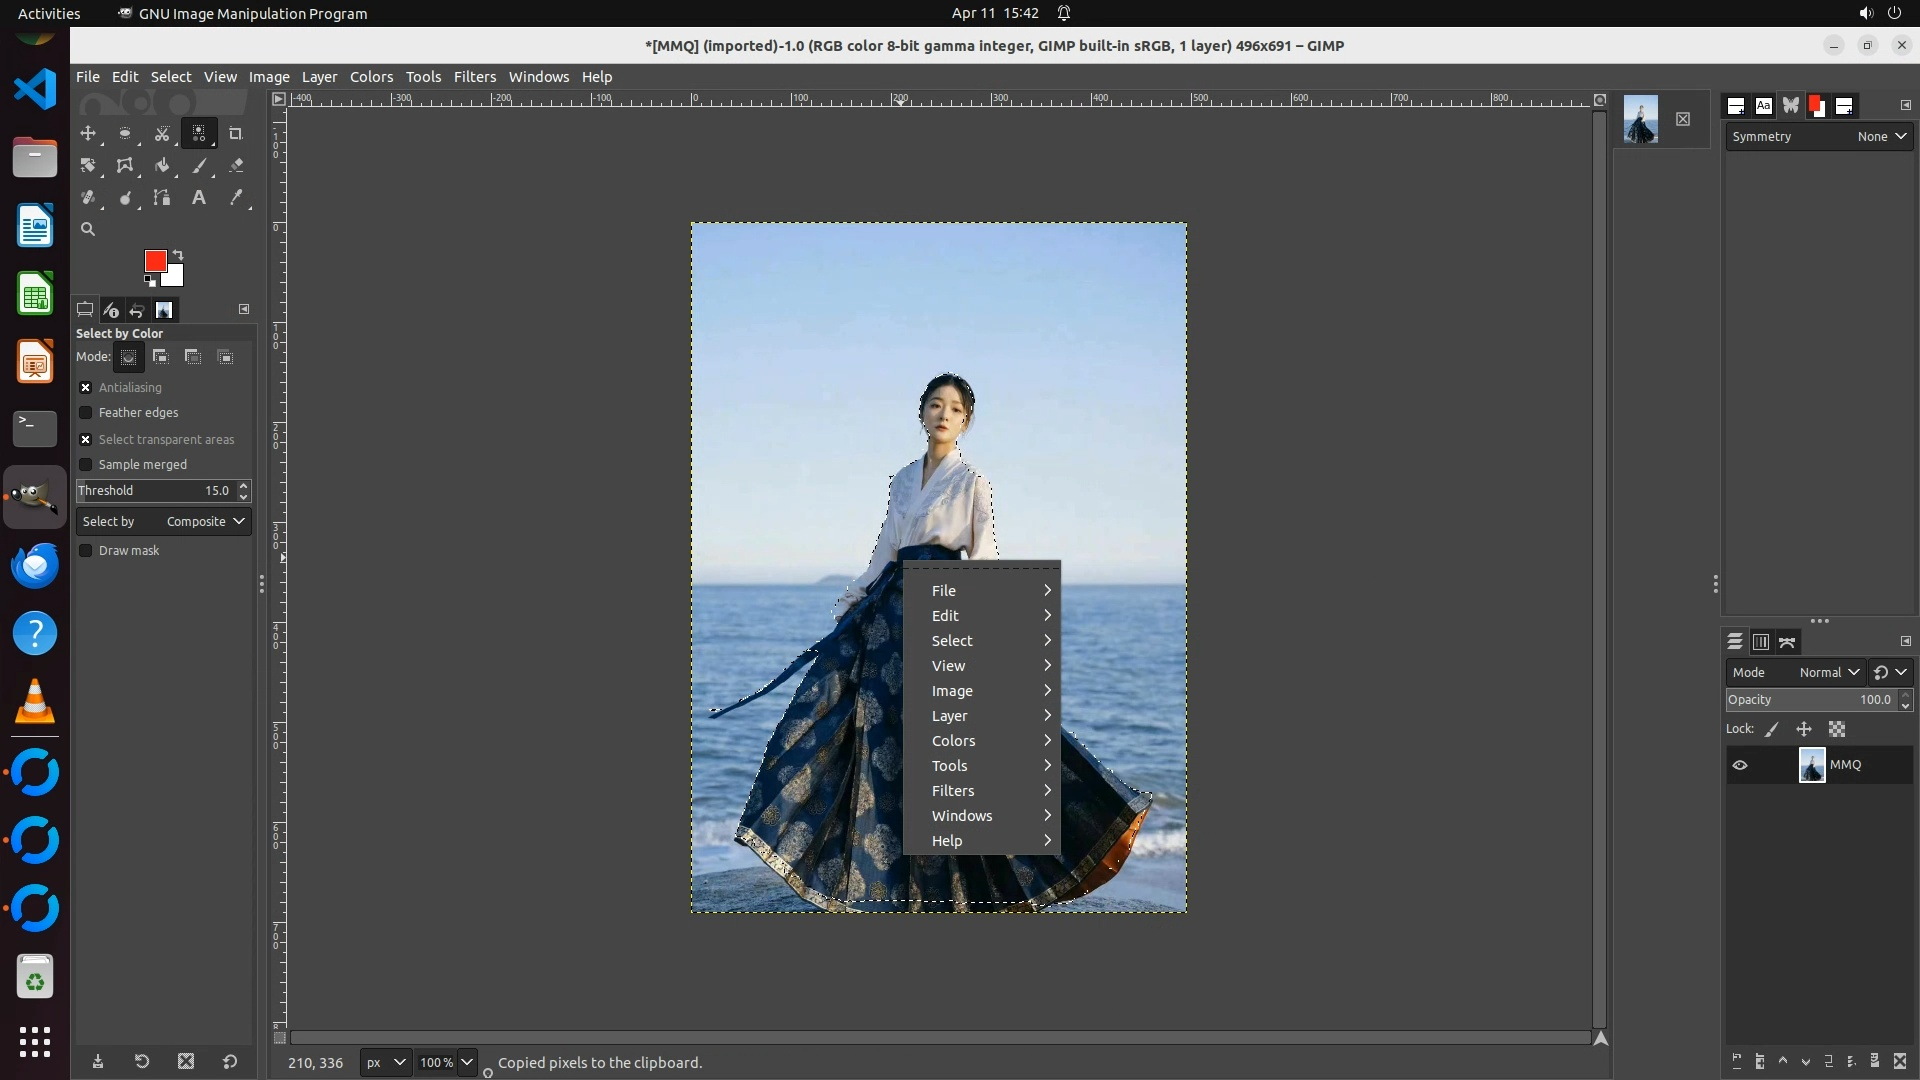Select the Move tool
1920x1080 pixels.
(88, 133)
